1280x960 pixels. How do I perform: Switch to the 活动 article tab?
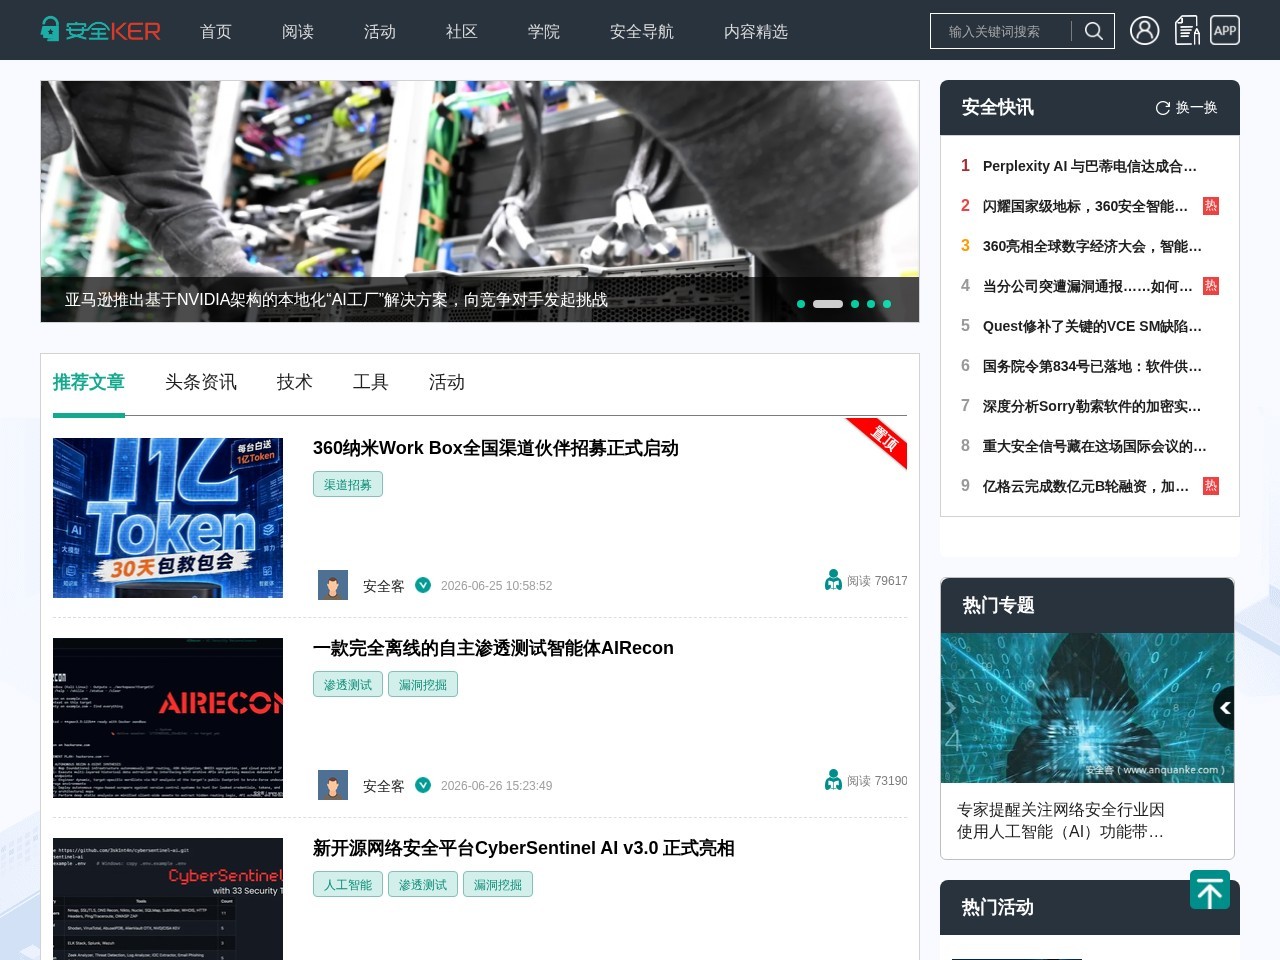click(447, 382)
